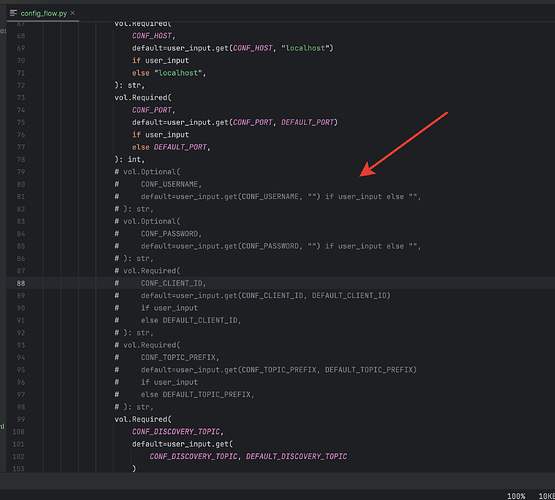Click 'else DEFAULT_TOPIC_PREFIX,' on line 97
The height and width of the screenshot is (500, 555).
pyautogui.click(x=198, y=395)
